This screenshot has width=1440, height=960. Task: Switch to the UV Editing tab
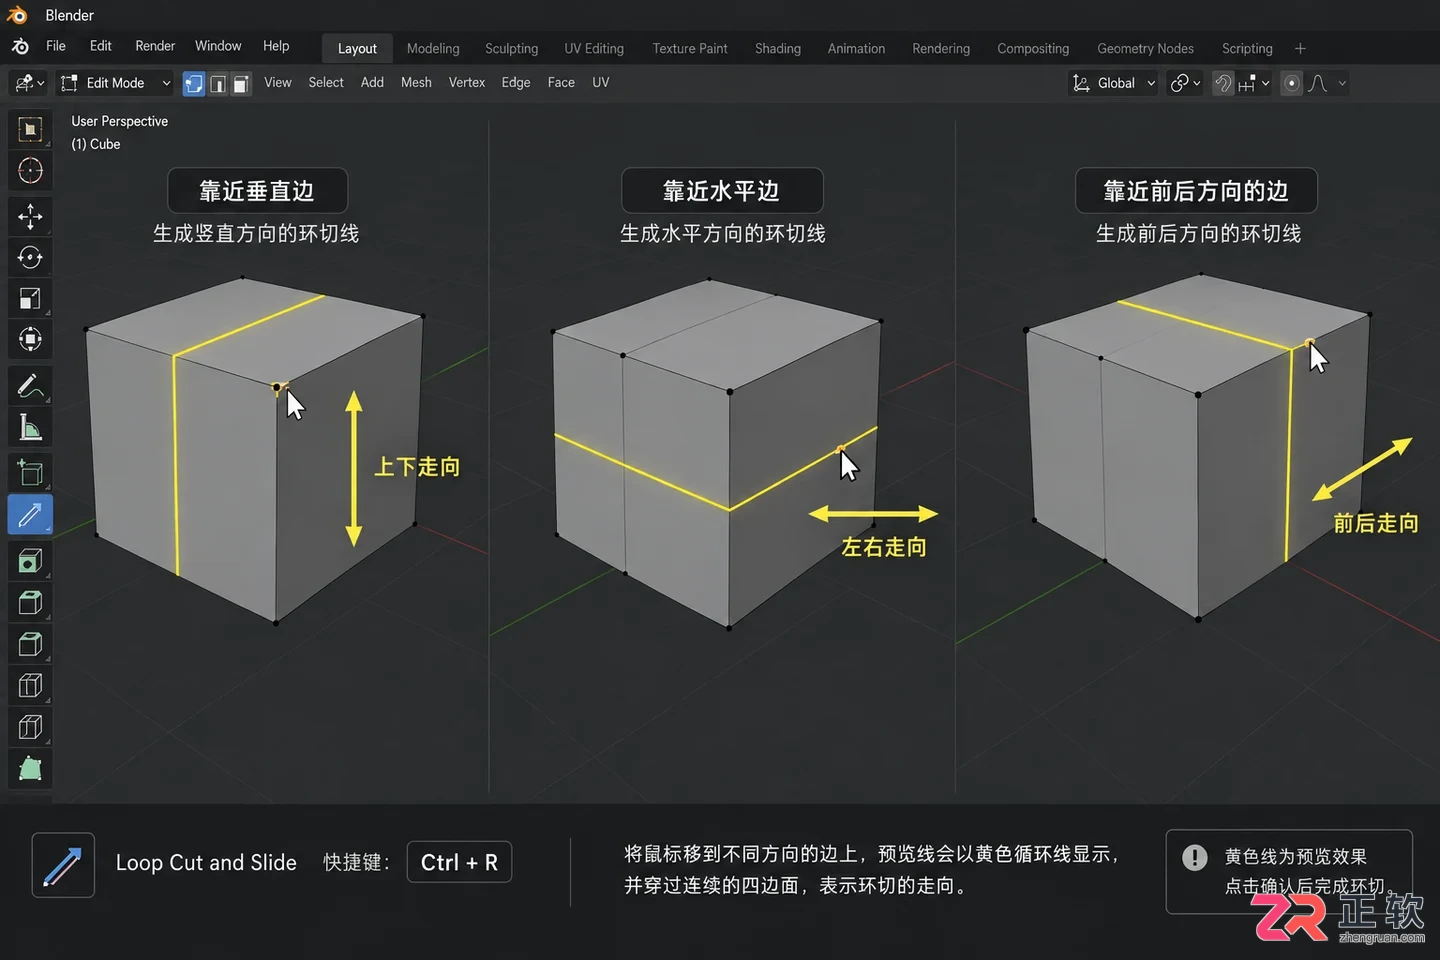coord(594,48)
